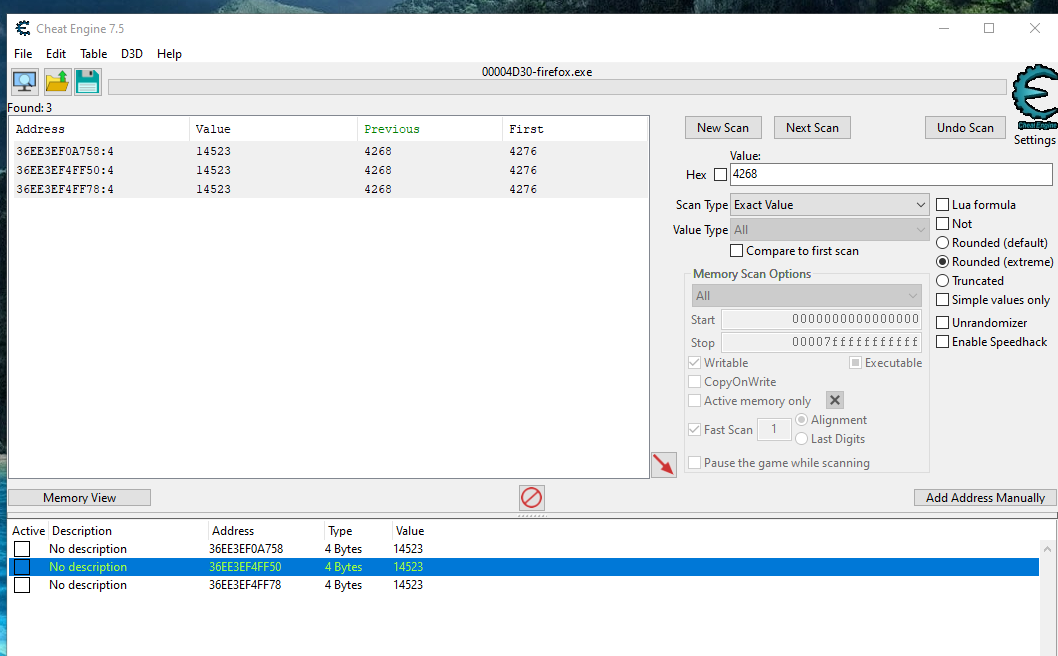Sort results by Address column header
This screenshot has height=656, width=1058.
click(x=99, y=129)
